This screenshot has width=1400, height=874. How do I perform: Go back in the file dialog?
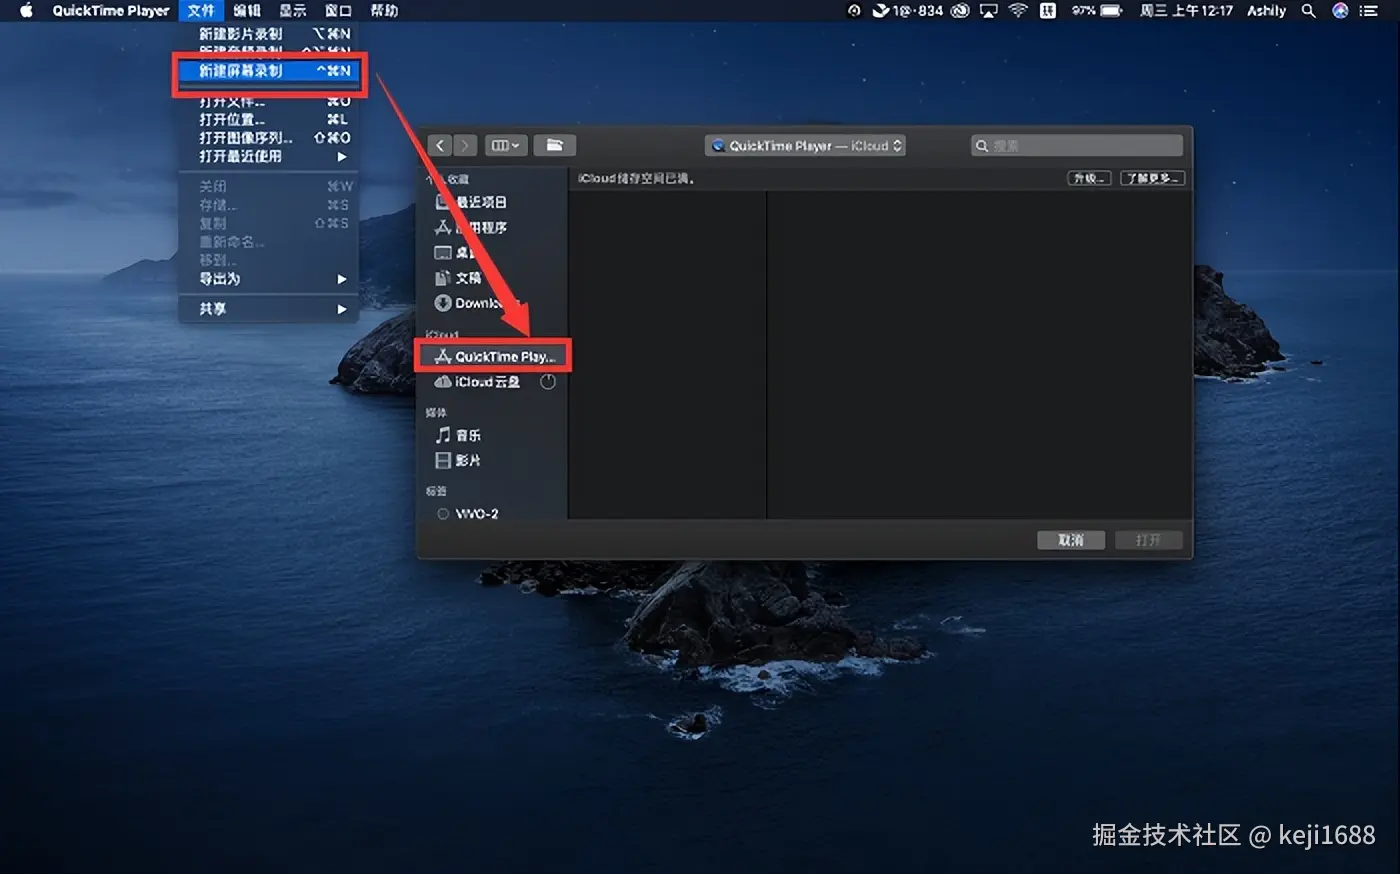[440, 146]
